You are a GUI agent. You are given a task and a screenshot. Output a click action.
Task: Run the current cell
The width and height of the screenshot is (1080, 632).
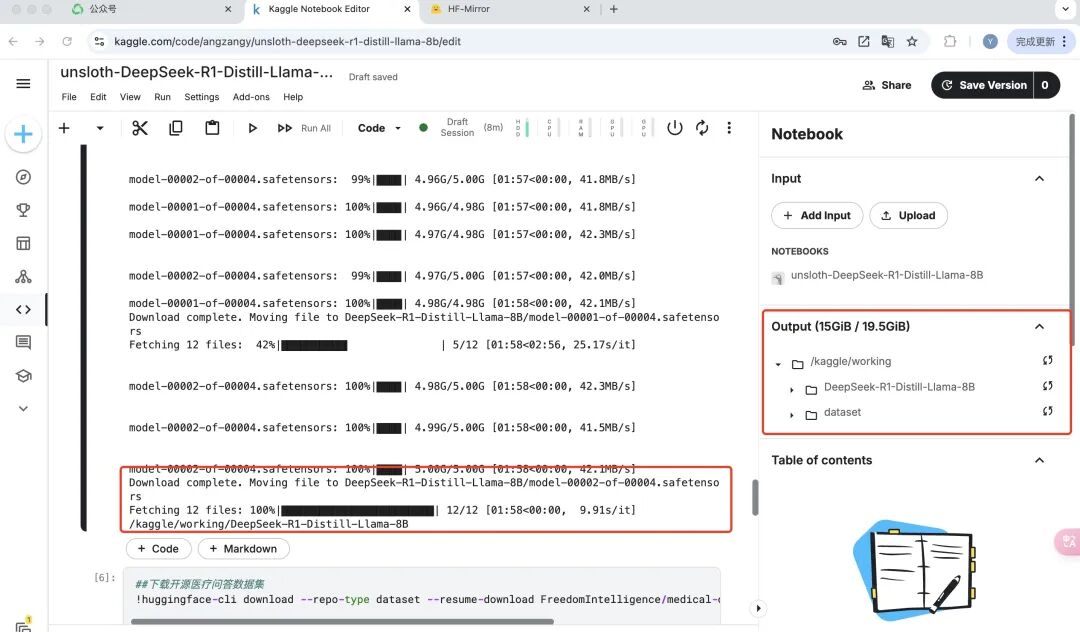[x=252, y=128]
